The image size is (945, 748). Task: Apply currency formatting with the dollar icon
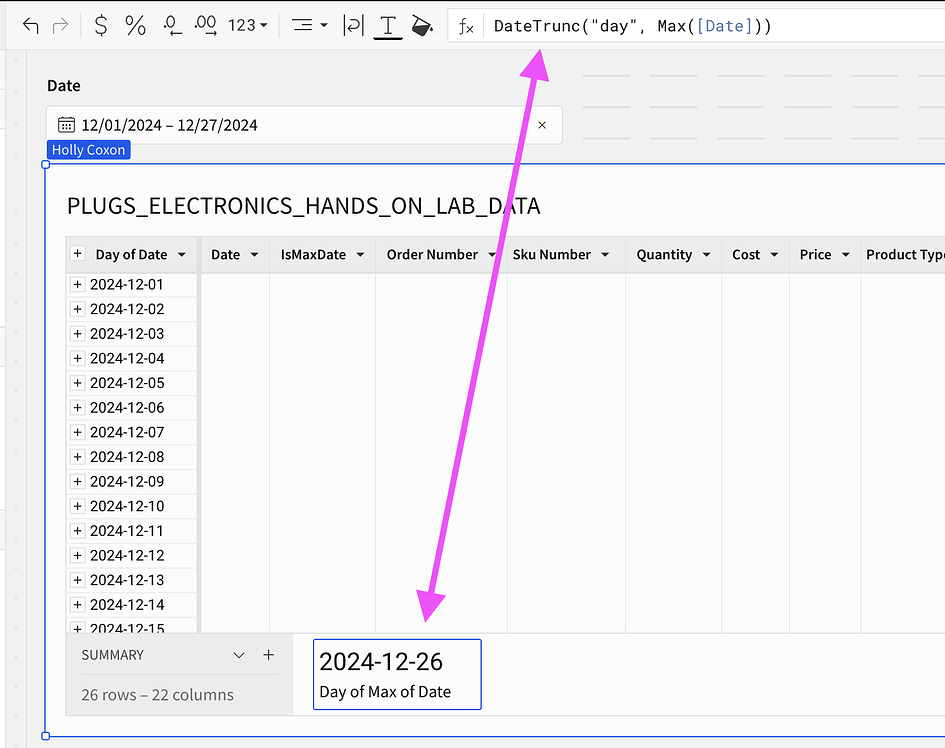pyautogui.click(x=100, y=26)
